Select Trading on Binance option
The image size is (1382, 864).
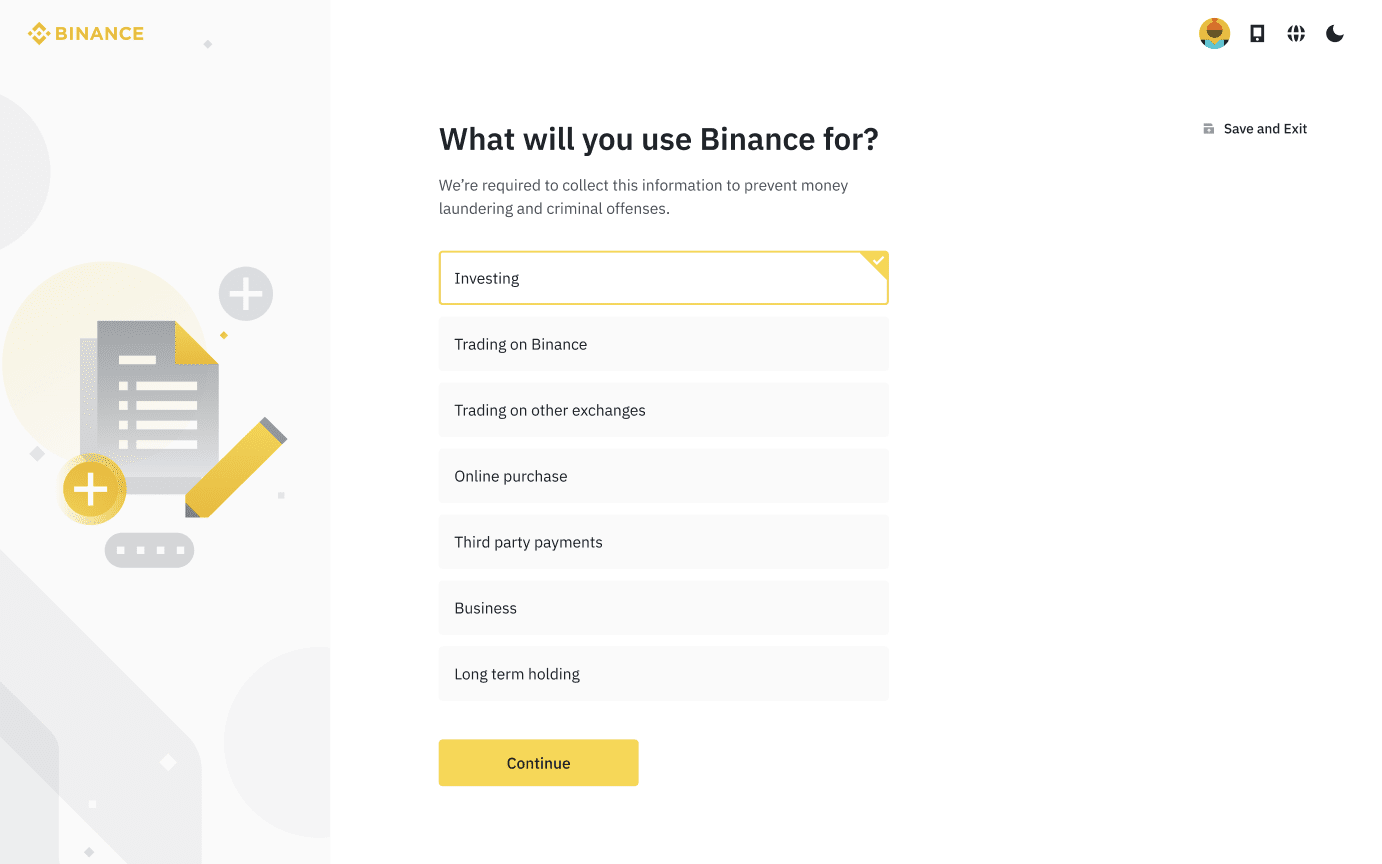(663, 344)
